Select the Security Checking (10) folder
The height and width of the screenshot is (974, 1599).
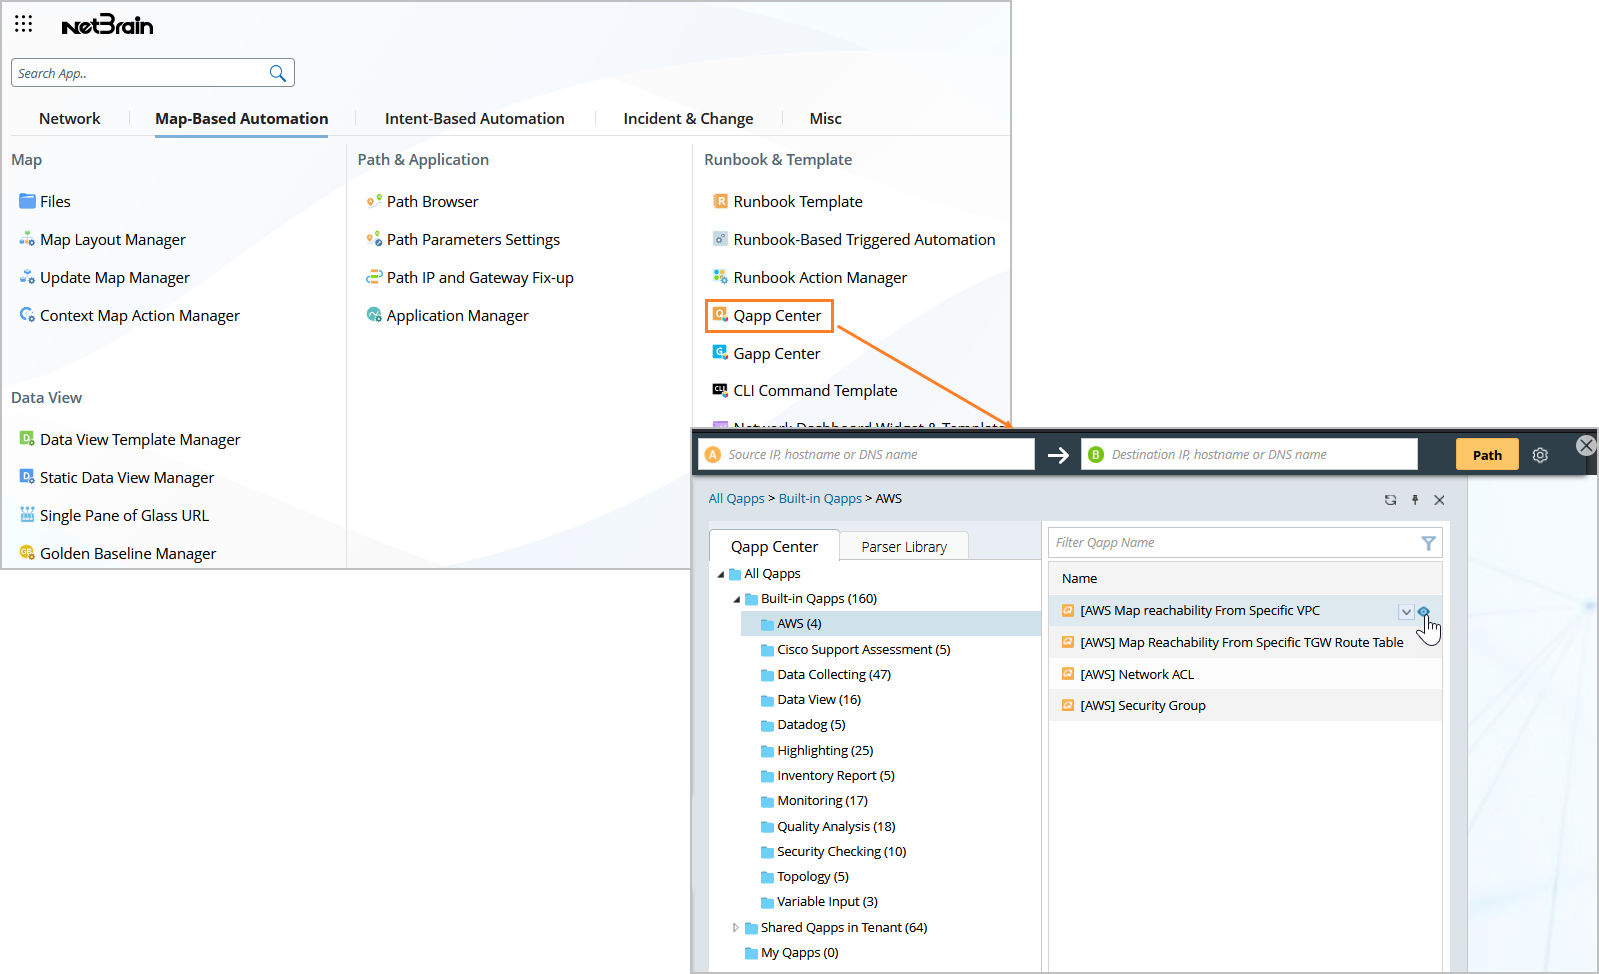(842, 852)
